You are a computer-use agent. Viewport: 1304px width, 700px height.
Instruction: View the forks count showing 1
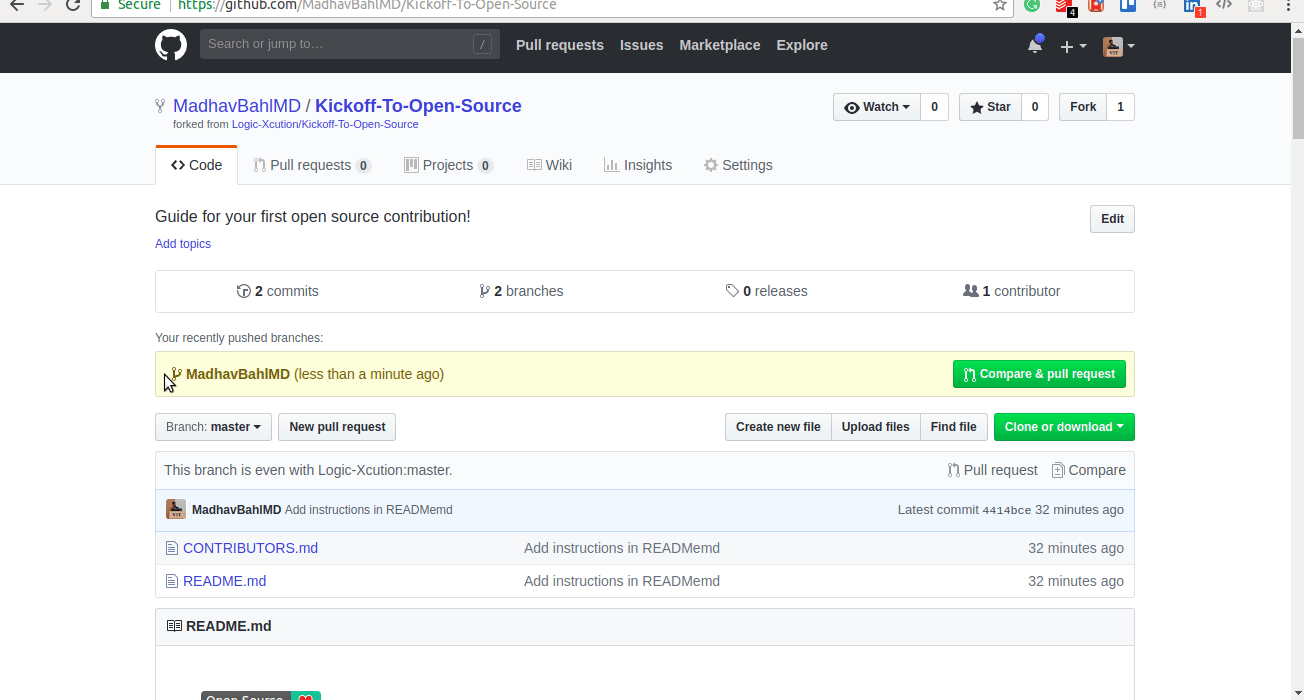[x=1120, y=107]
